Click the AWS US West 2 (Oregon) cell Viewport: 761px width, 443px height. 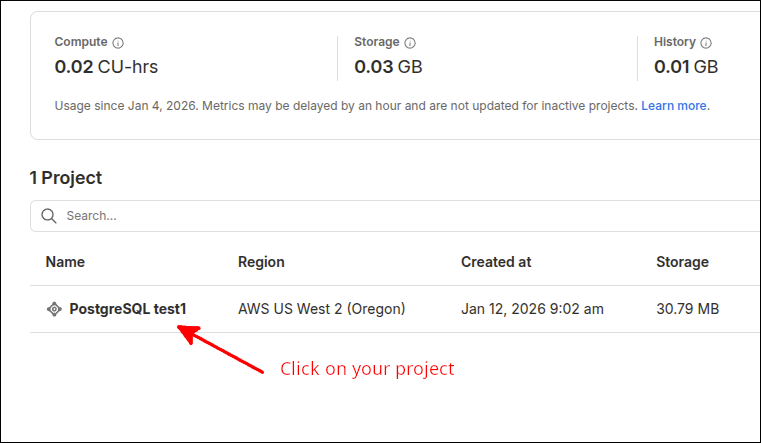pos(321,309)
